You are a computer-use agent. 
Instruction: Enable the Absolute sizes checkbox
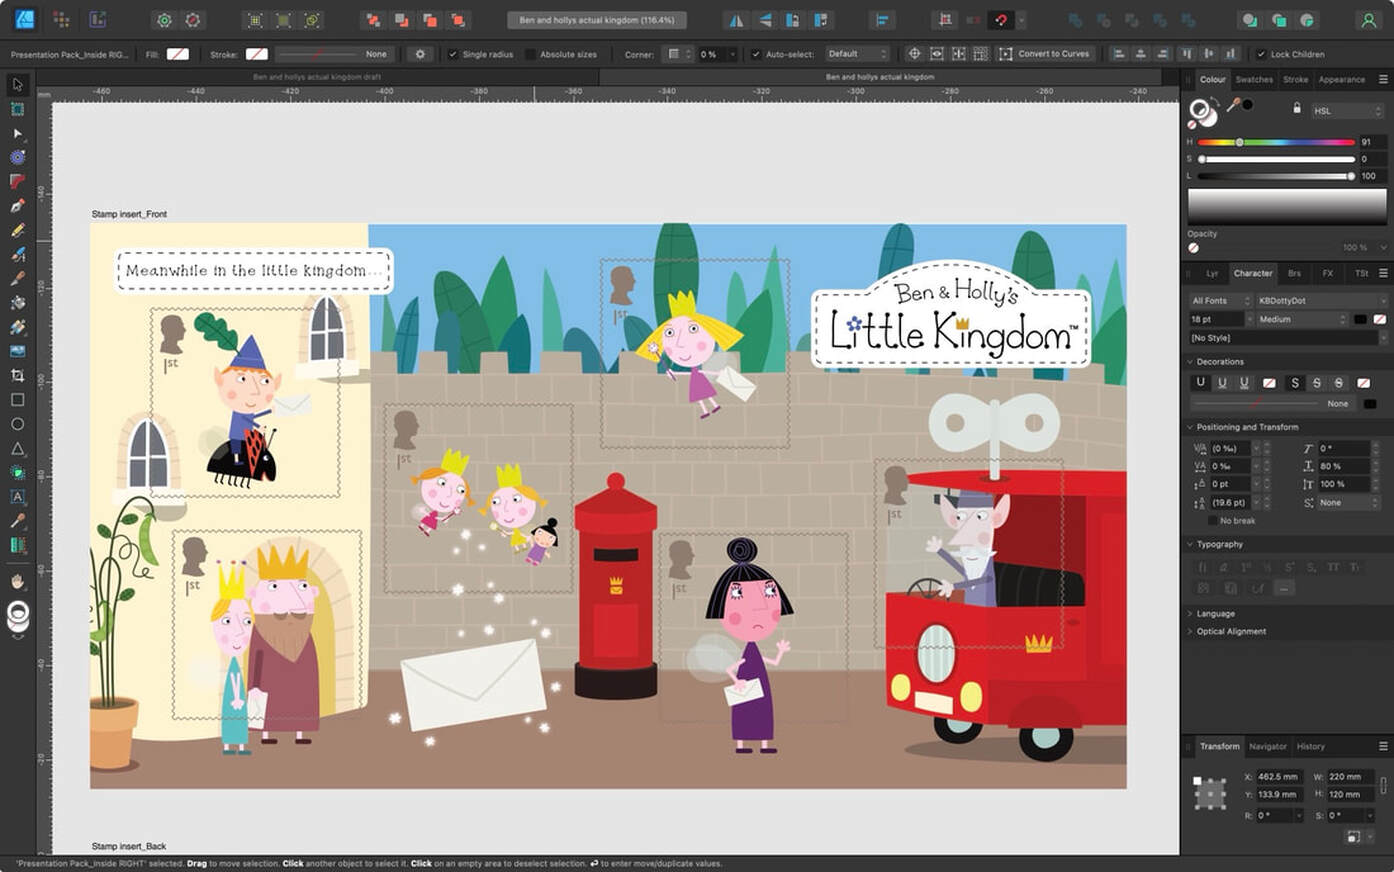pyautogui.click(x=530, y=54)
